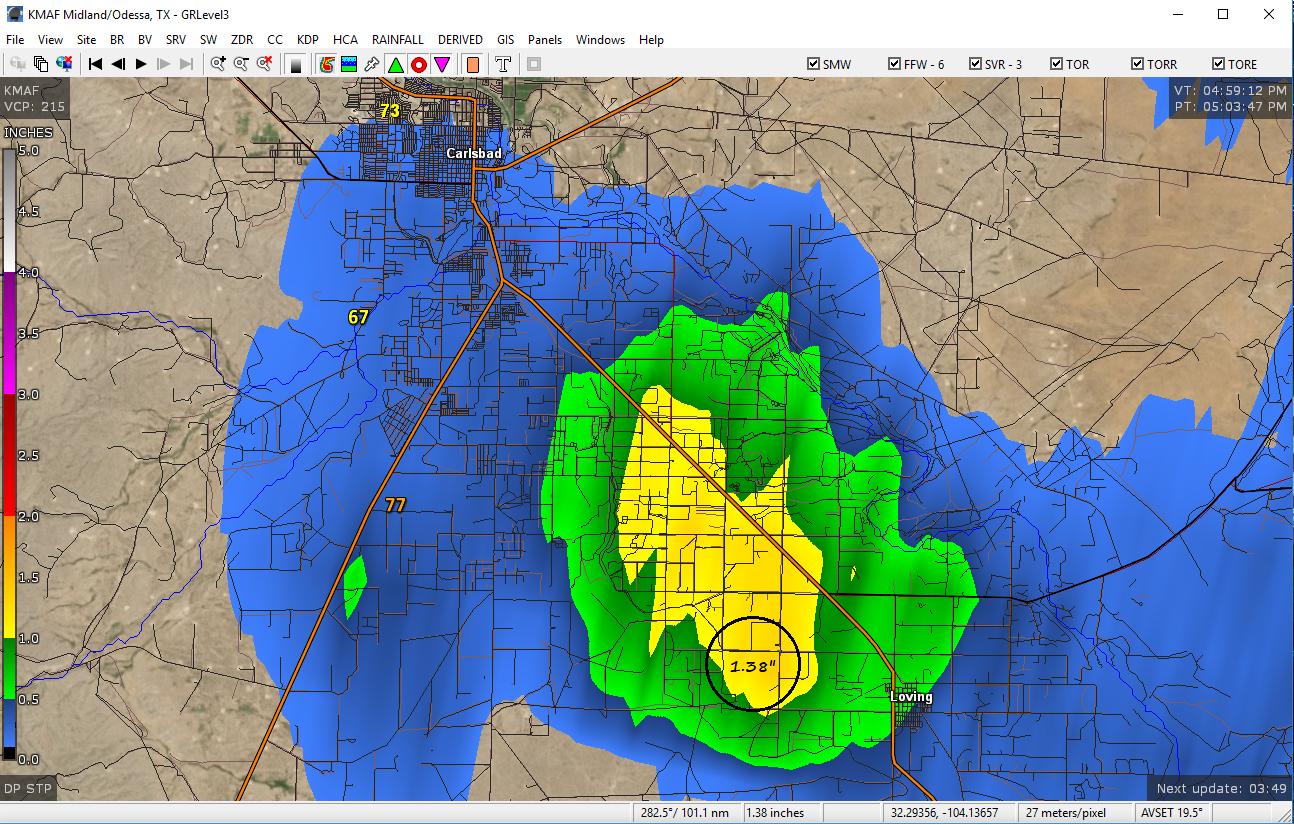
Task: Uncheck the SMW warning checkbox
Action: coord(814,63)
